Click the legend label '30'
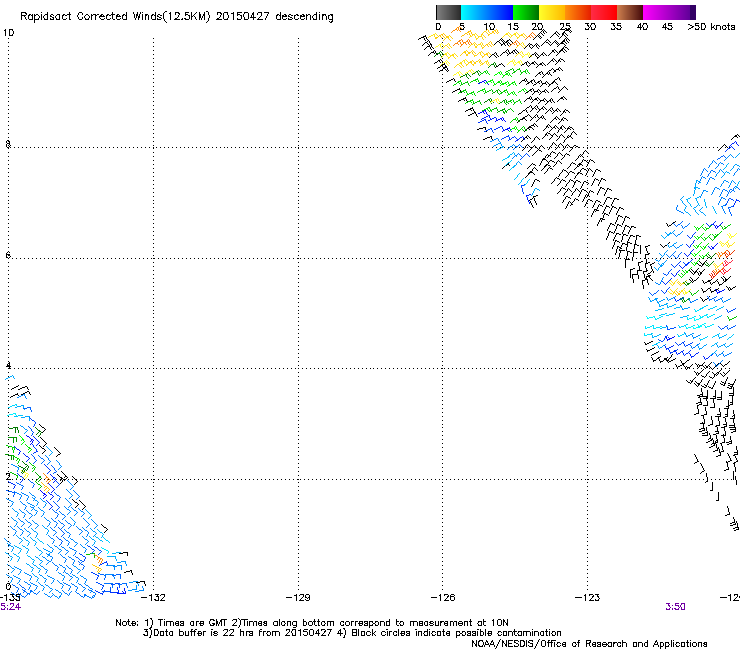Image resolution: width=740 pixels, height=650 pixels. coord(590,27)
